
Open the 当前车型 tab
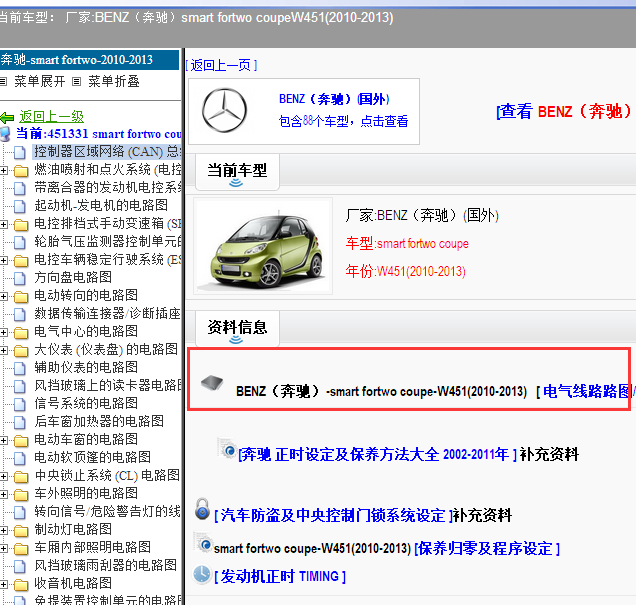pos(237,172)
